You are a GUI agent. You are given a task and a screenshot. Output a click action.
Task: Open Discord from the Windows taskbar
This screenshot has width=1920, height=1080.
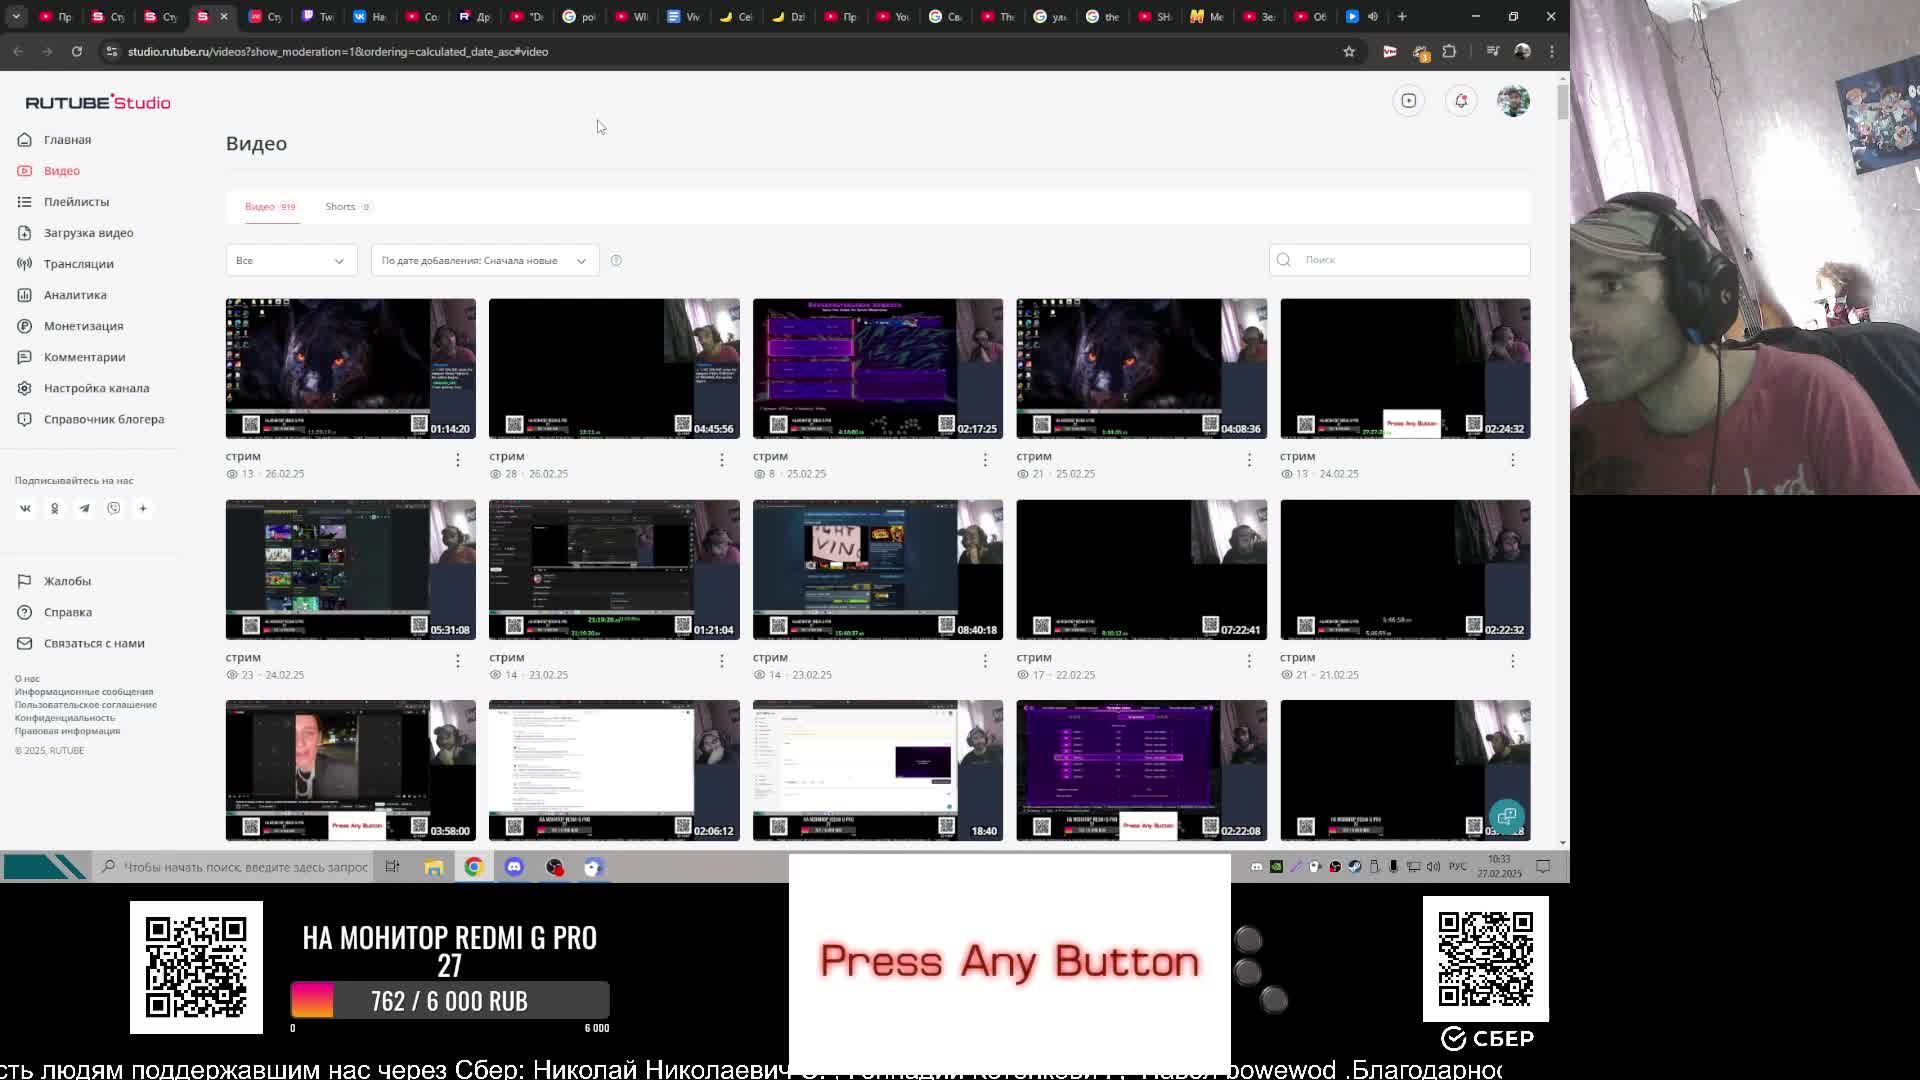coord(514,867)
